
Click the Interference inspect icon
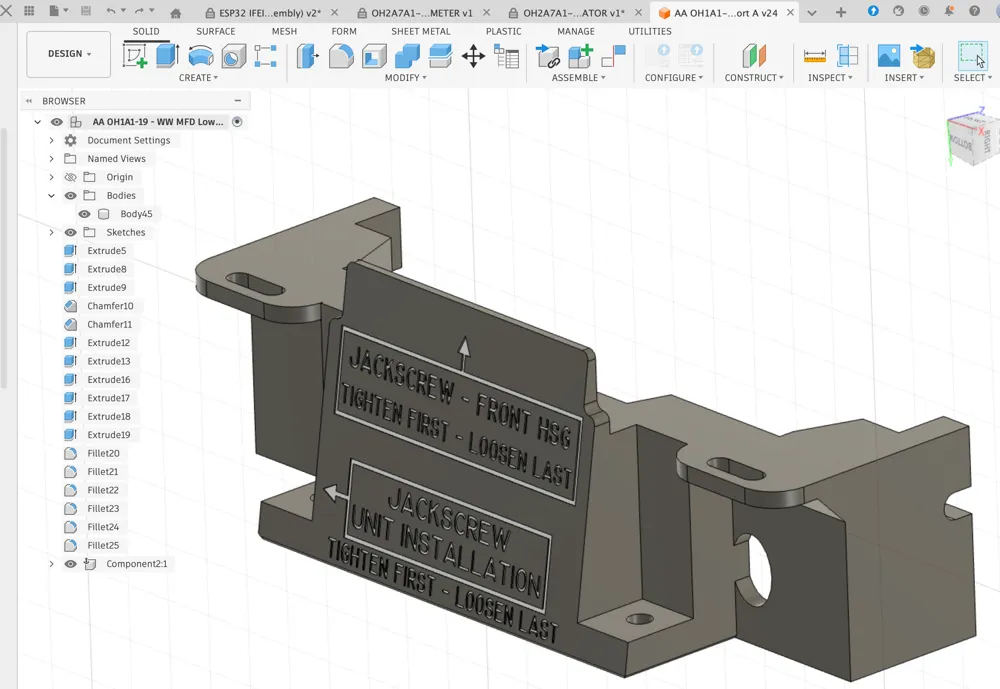click(848, 56)
